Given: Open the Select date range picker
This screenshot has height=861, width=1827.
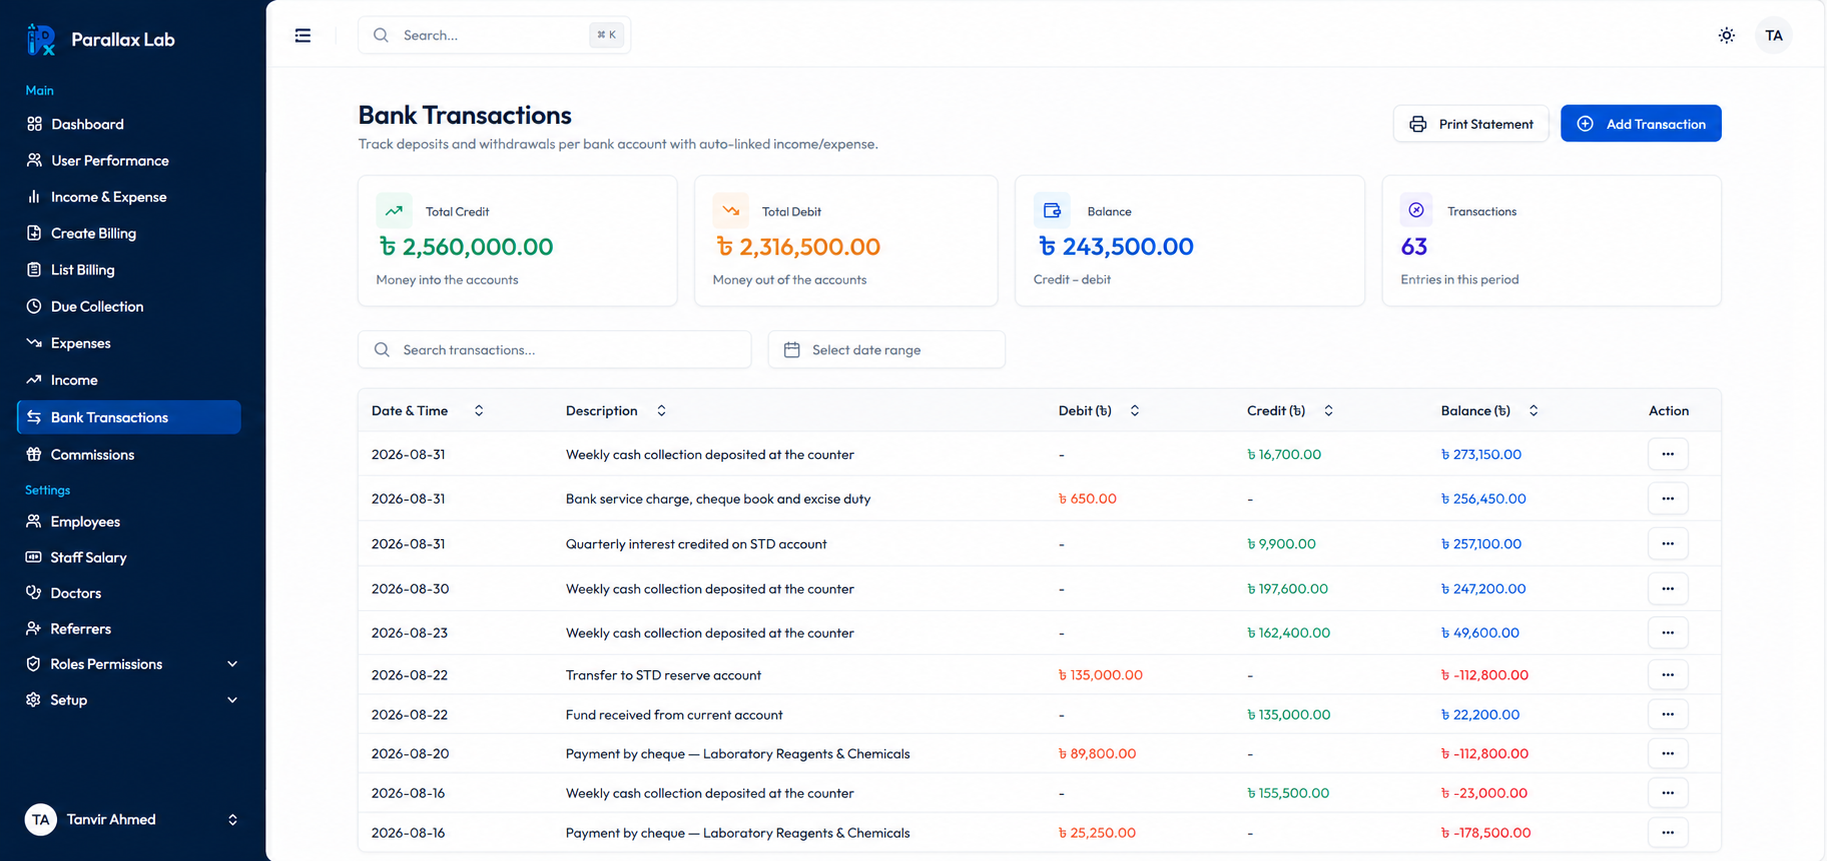Looking at the screenshot, I should tap(886, 350).
